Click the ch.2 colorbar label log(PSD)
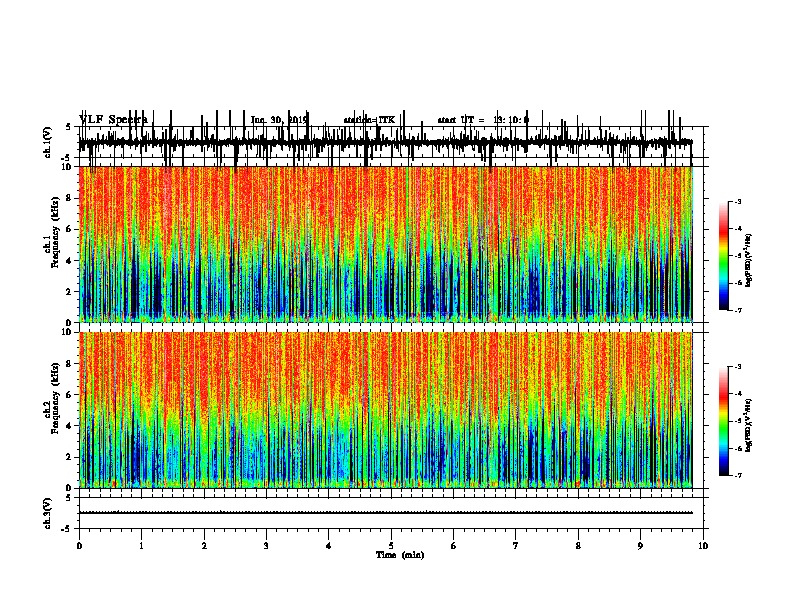792x612 pixels. tap(748, 425)
